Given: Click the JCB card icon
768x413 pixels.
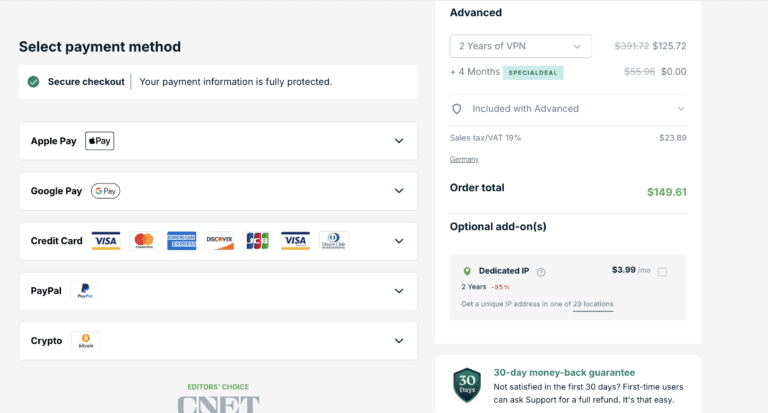Looking at the screenshot, I should [x=257, y=241].
